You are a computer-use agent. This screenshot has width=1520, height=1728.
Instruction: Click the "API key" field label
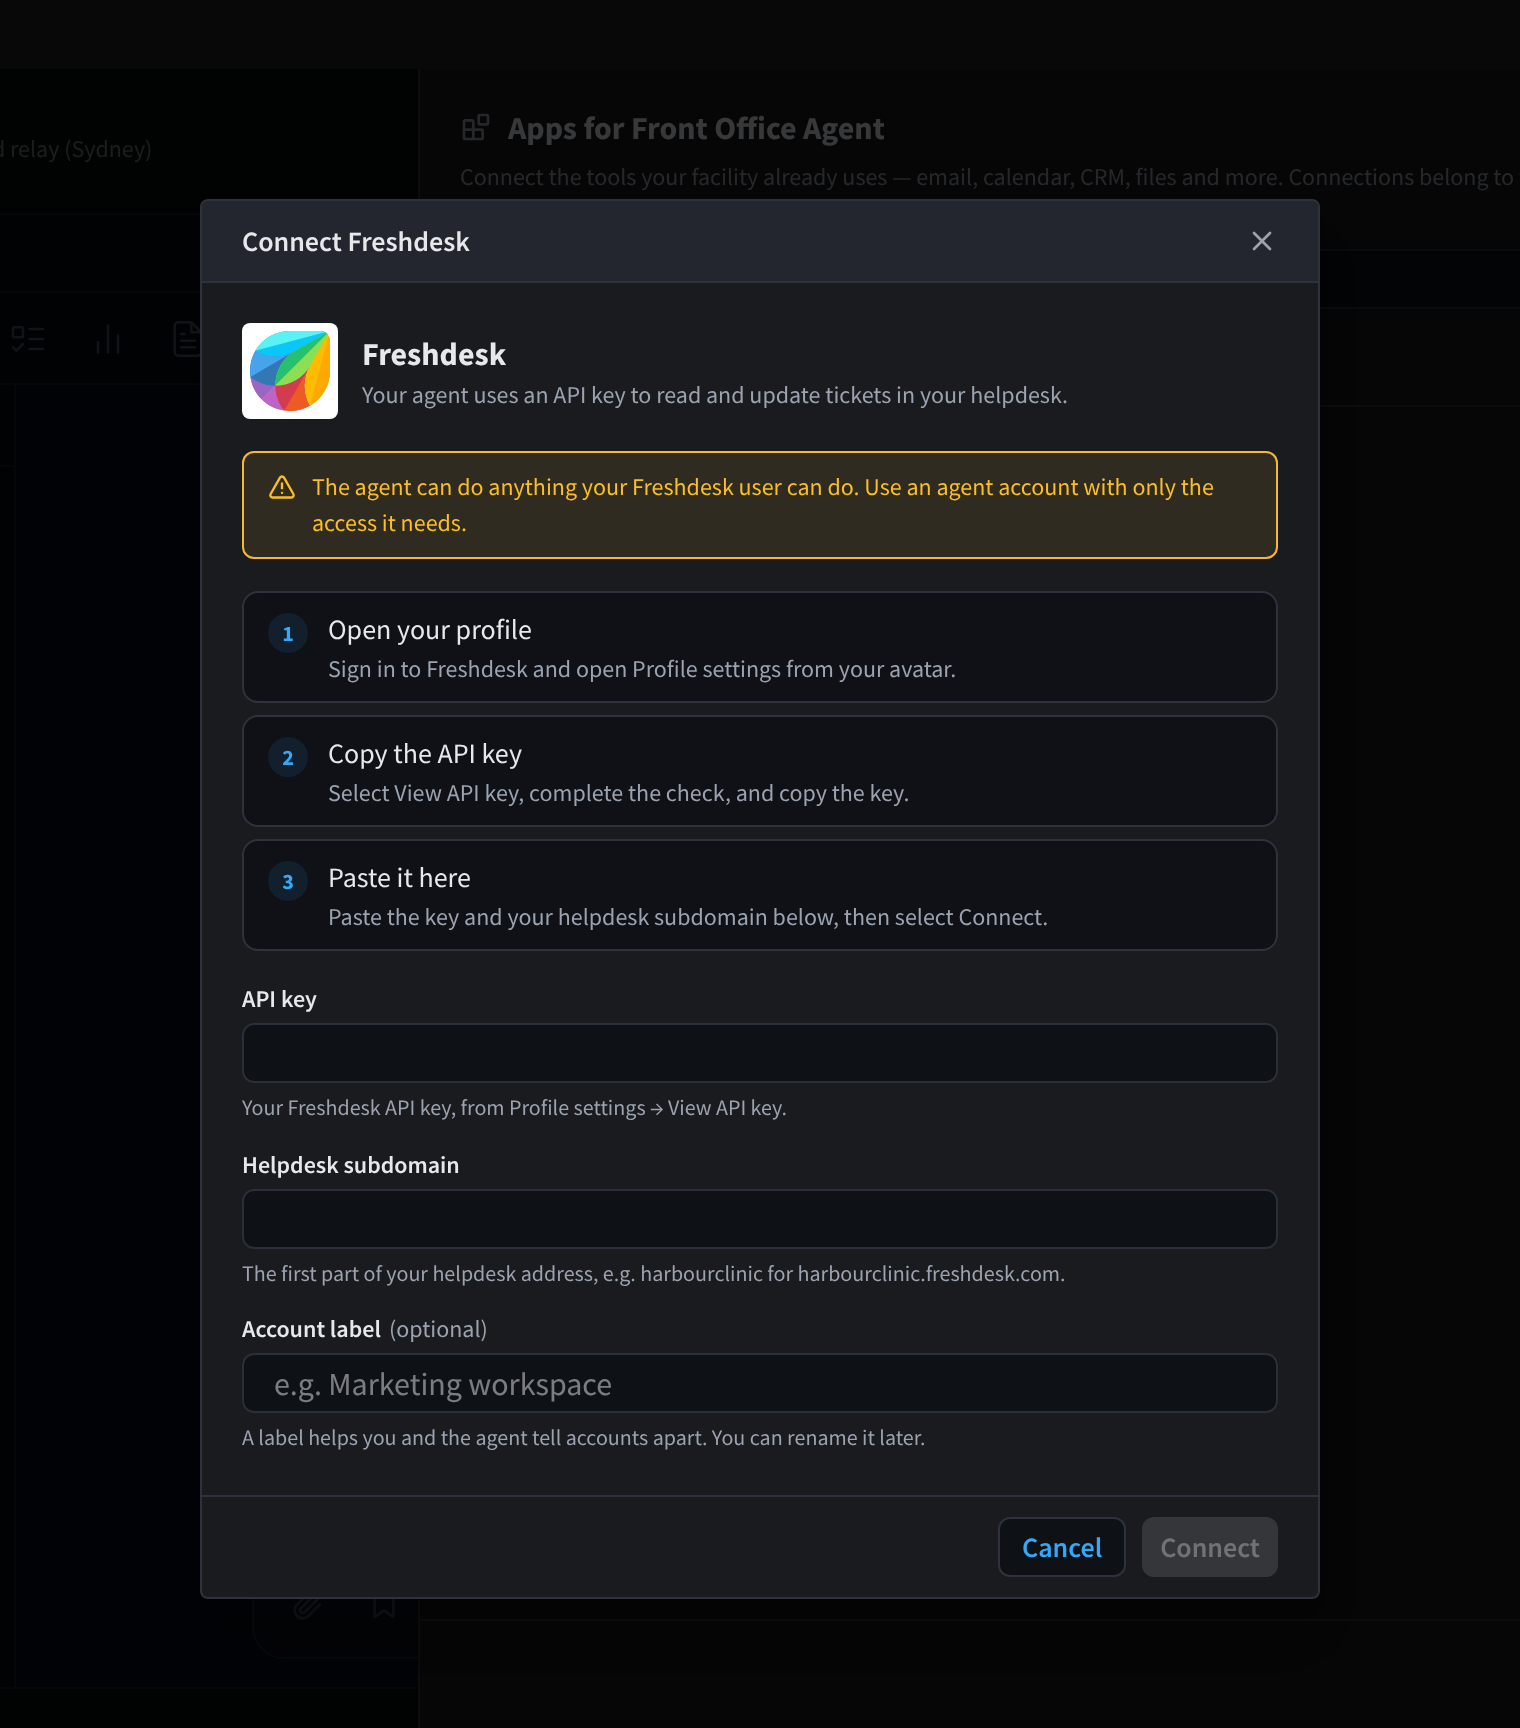pyautogui.click(x=279, y=999)
